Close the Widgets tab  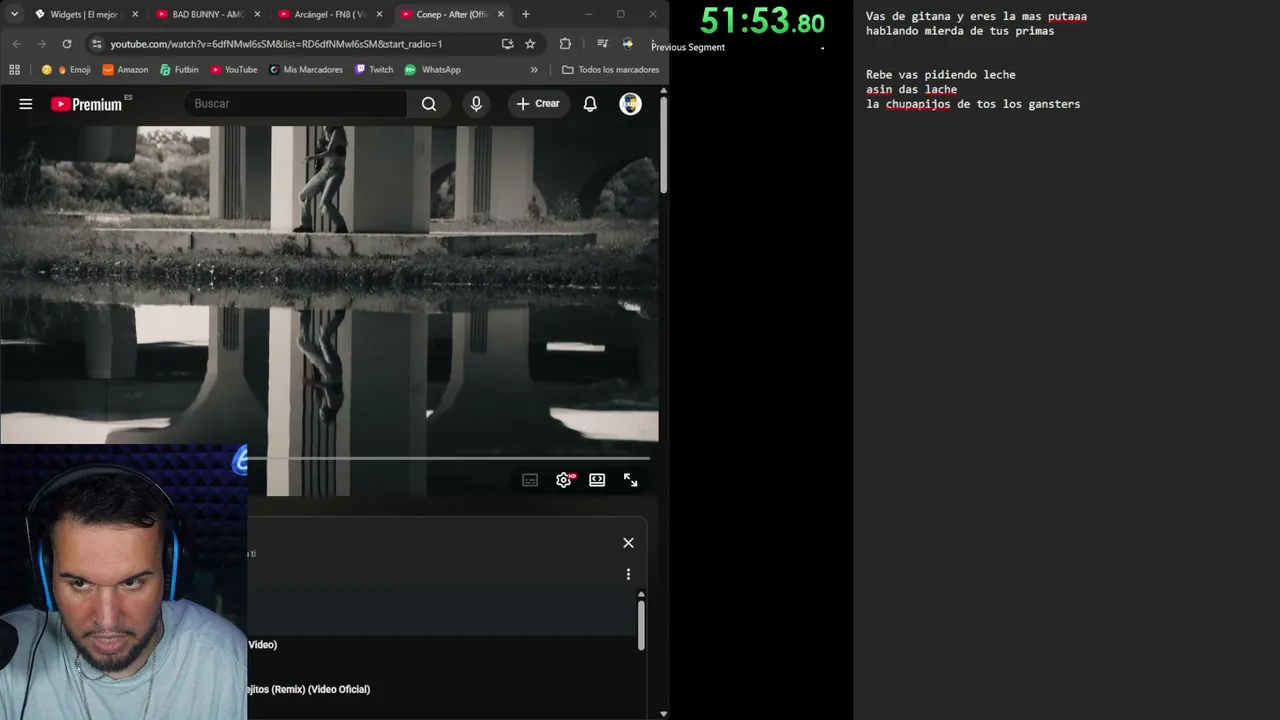135,14
